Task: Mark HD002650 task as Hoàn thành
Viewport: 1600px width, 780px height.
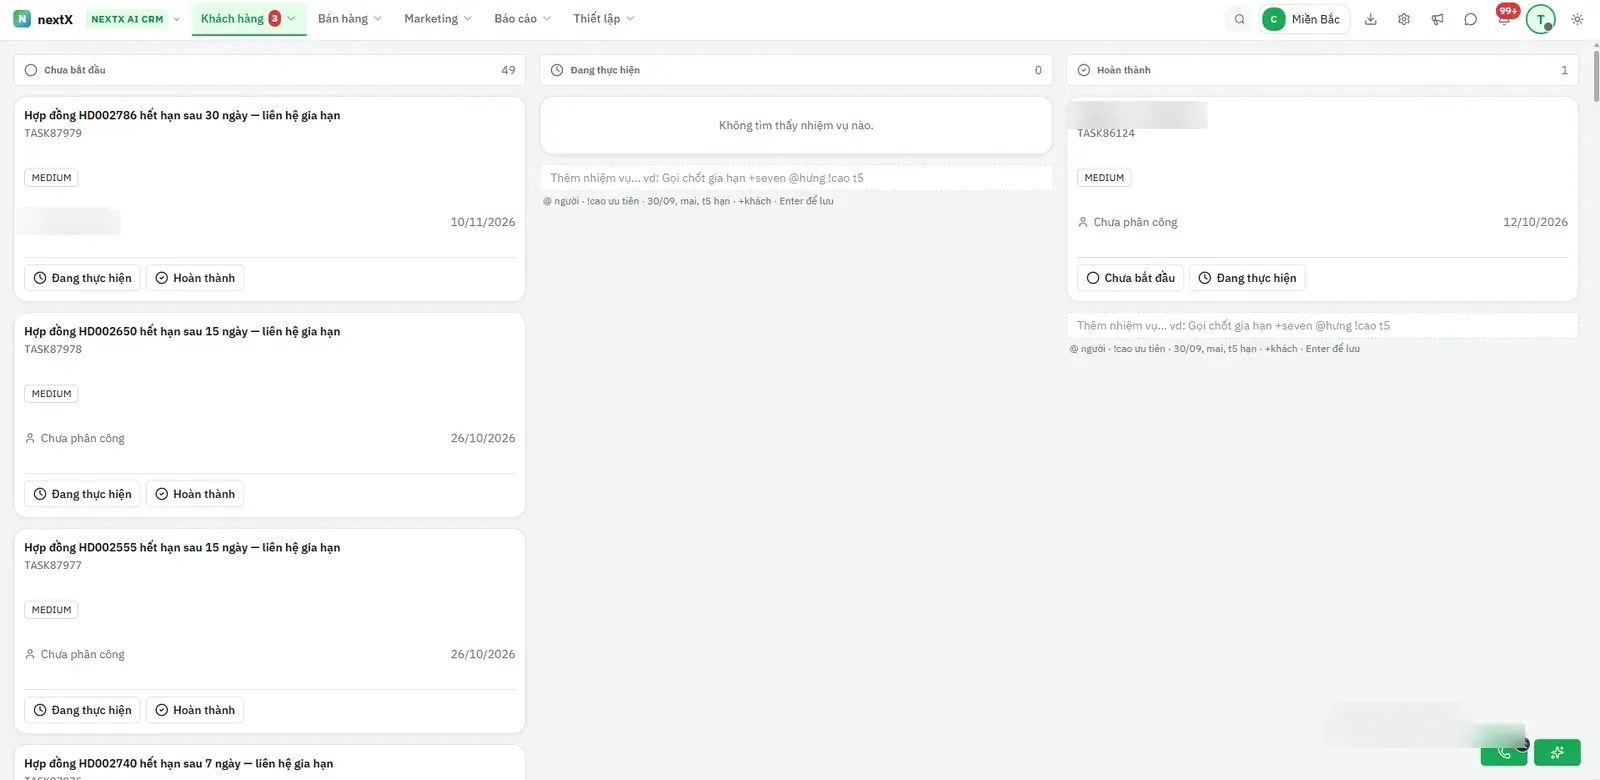Action: pyautogui.click(x=195, y=494)
